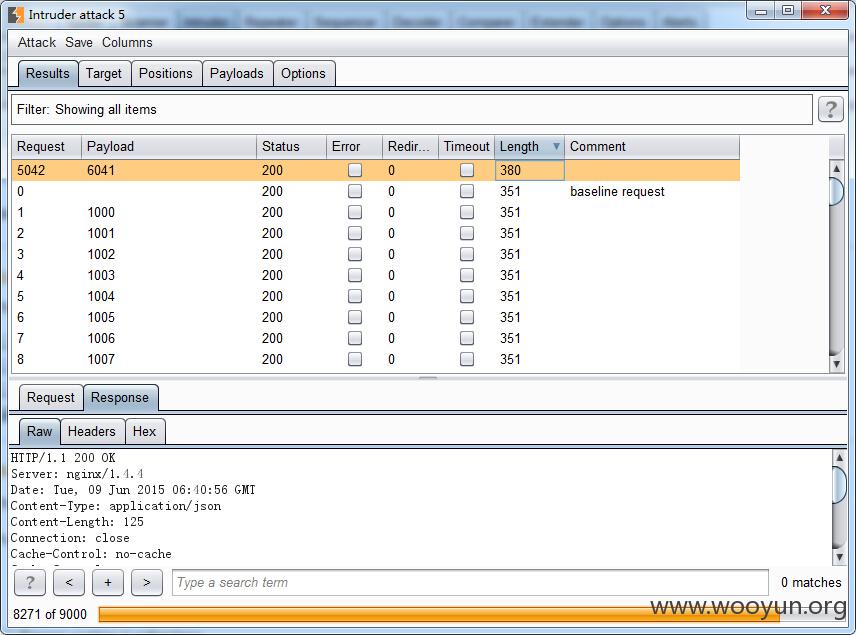856x635 pixels.
Task: Toggle Error checkbox for payload 1003
Action: pyautogui.click(x=355, y=275)
